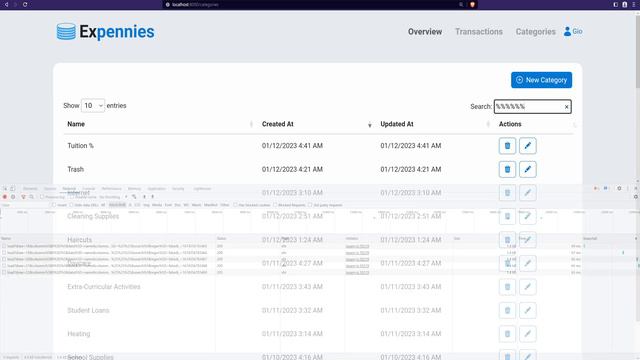
Task: Toggle Disable cache checkbox in DevTools
Action: (x=71, y=197)
